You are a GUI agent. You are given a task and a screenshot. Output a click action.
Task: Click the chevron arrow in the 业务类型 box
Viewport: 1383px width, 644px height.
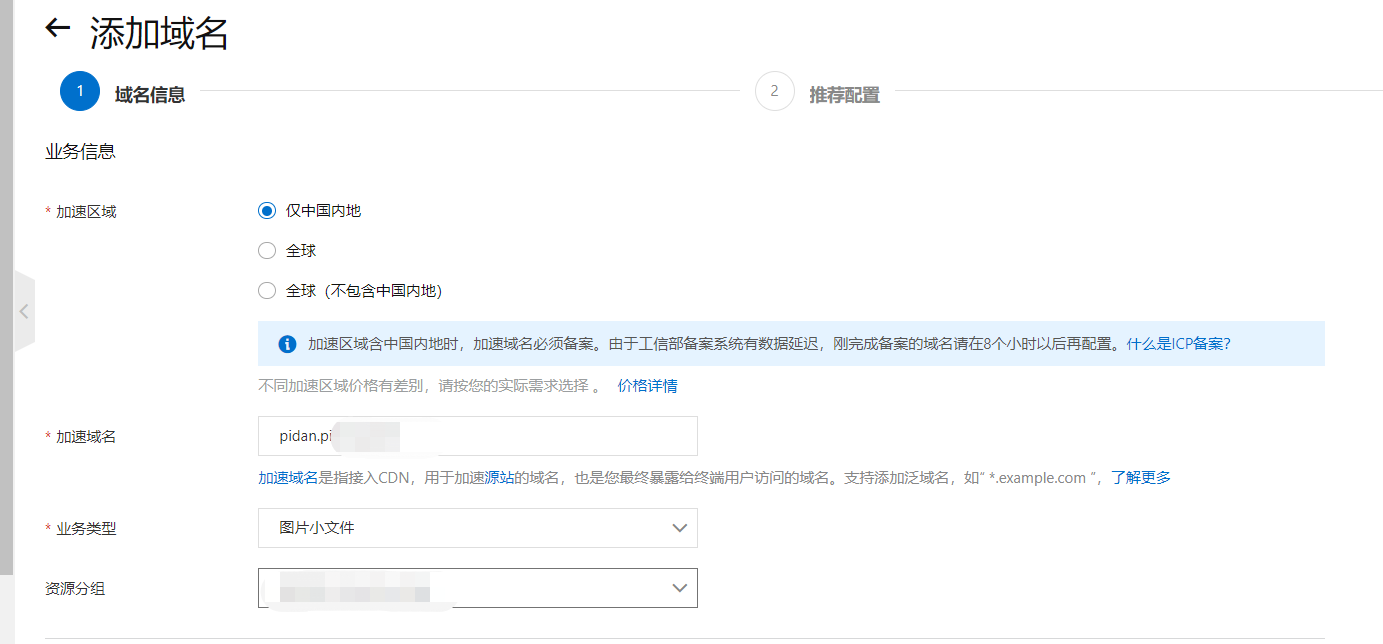coord(679,528)
